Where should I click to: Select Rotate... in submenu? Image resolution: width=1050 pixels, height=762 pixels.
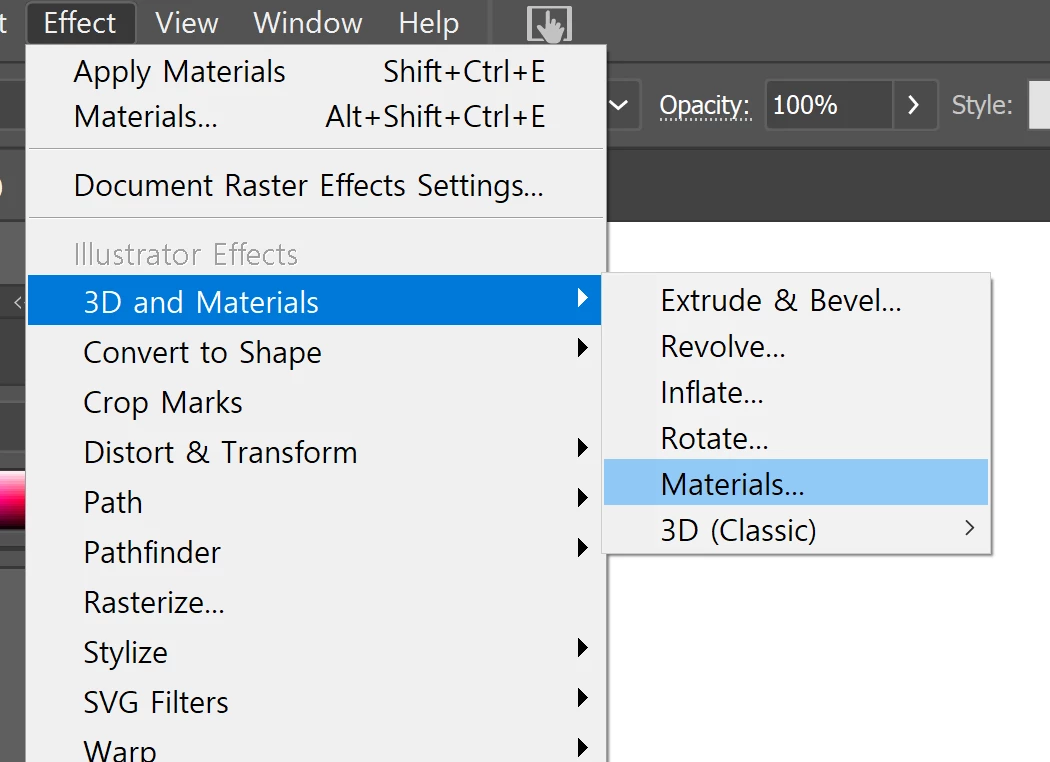(x=796, y=439)
